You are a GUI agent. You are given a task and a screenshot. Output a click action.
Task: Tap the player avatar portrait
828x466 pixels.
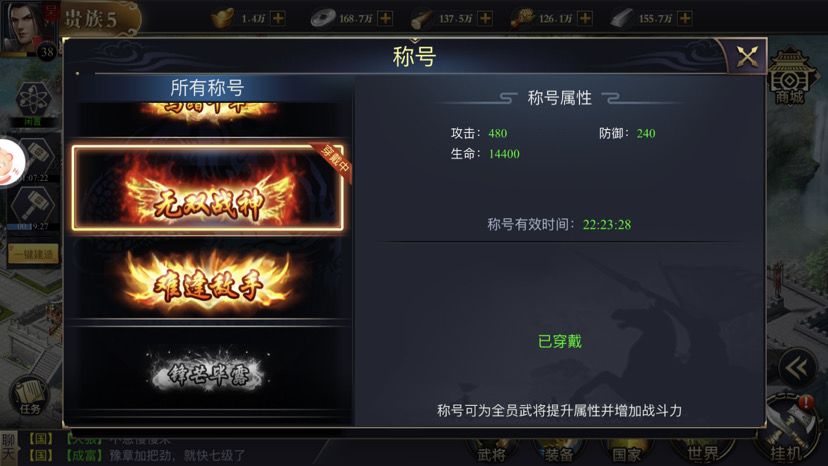[23, 27]
